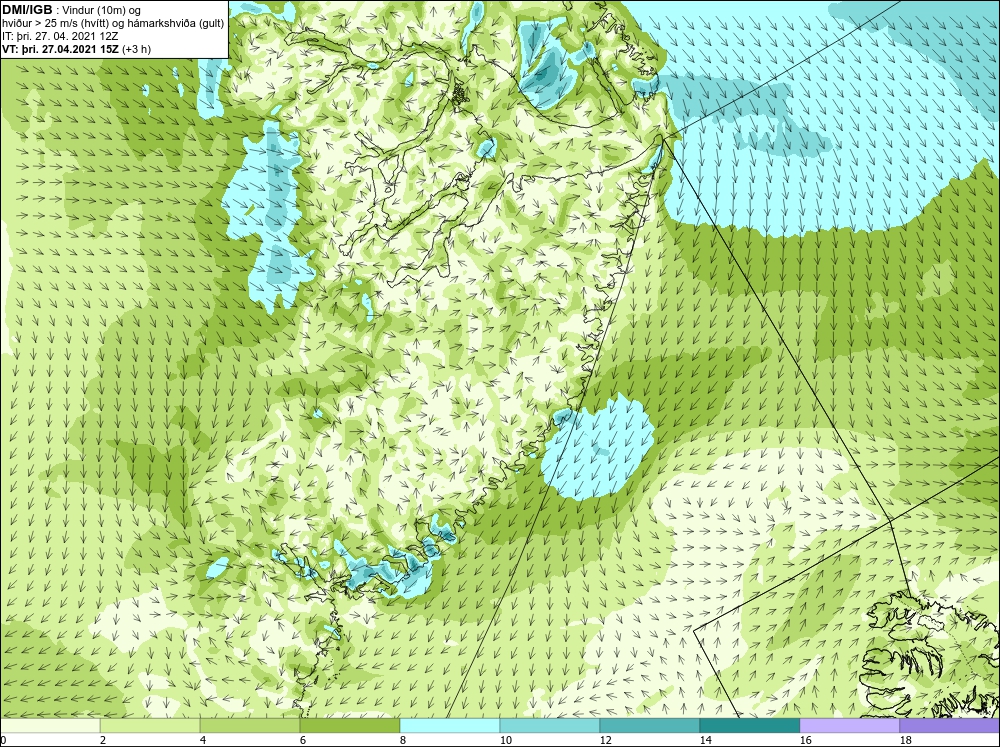Image resolution: width=1000 pixels, height=747 pixels.
Task: Click the 8–10 m/s light cyan legend swatch
Action: (450, 726)
